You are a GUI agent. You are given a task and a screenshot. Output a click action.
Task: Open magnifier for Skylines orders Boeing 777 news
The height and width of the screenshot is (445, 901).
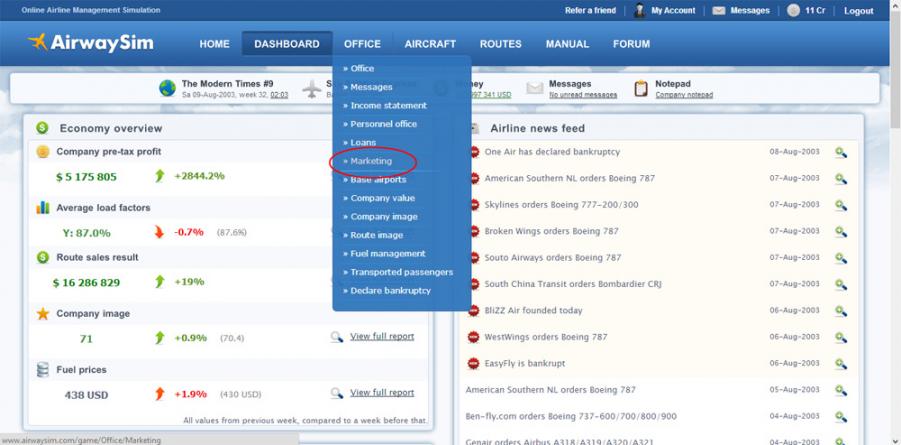[x=841, y=205]
